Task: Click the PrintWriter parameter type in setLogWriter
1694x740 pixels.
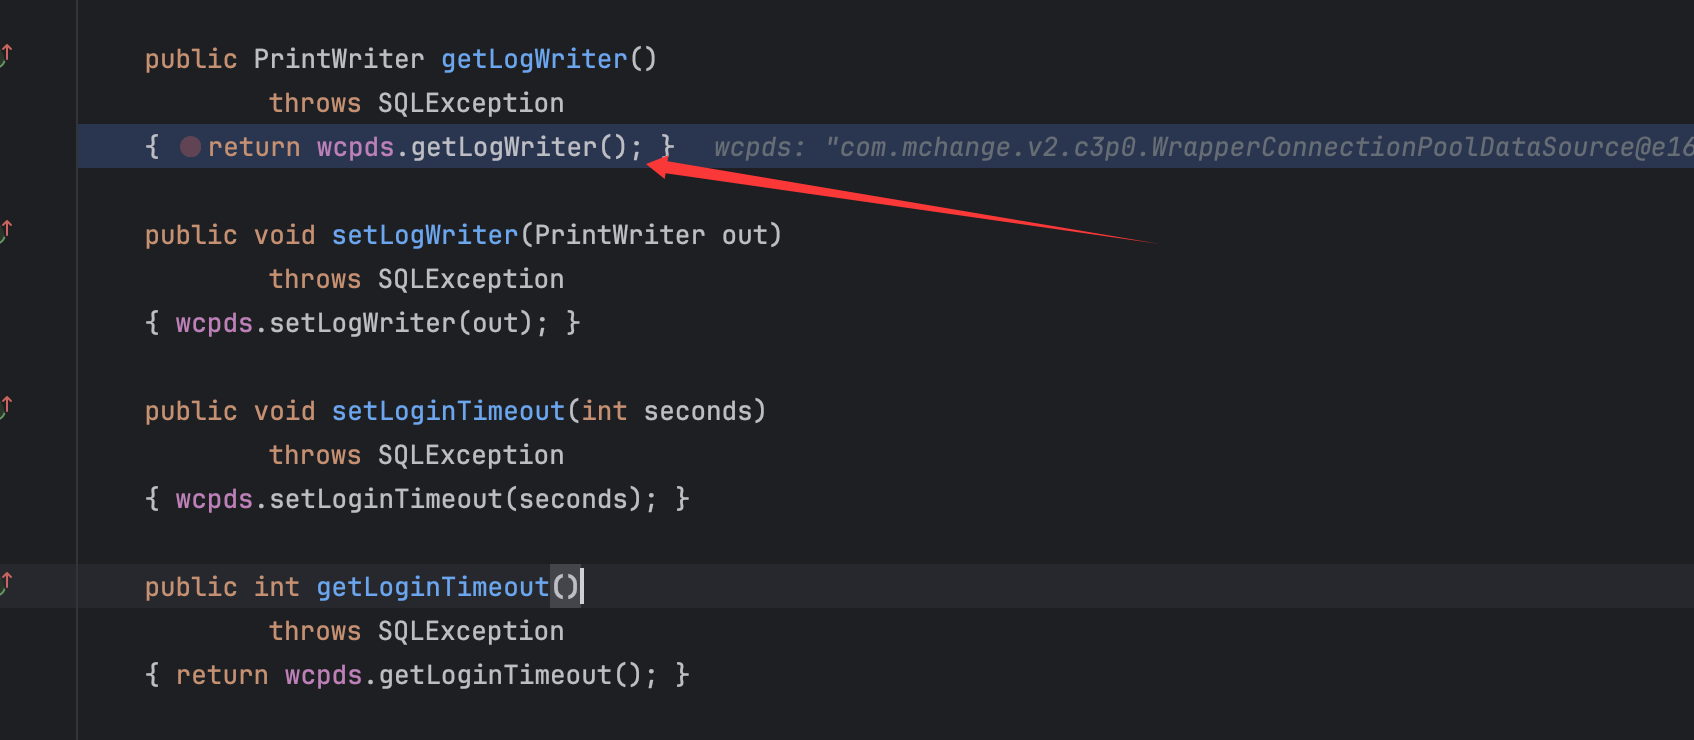Action: pyautogui.click(x=619, y=235)
